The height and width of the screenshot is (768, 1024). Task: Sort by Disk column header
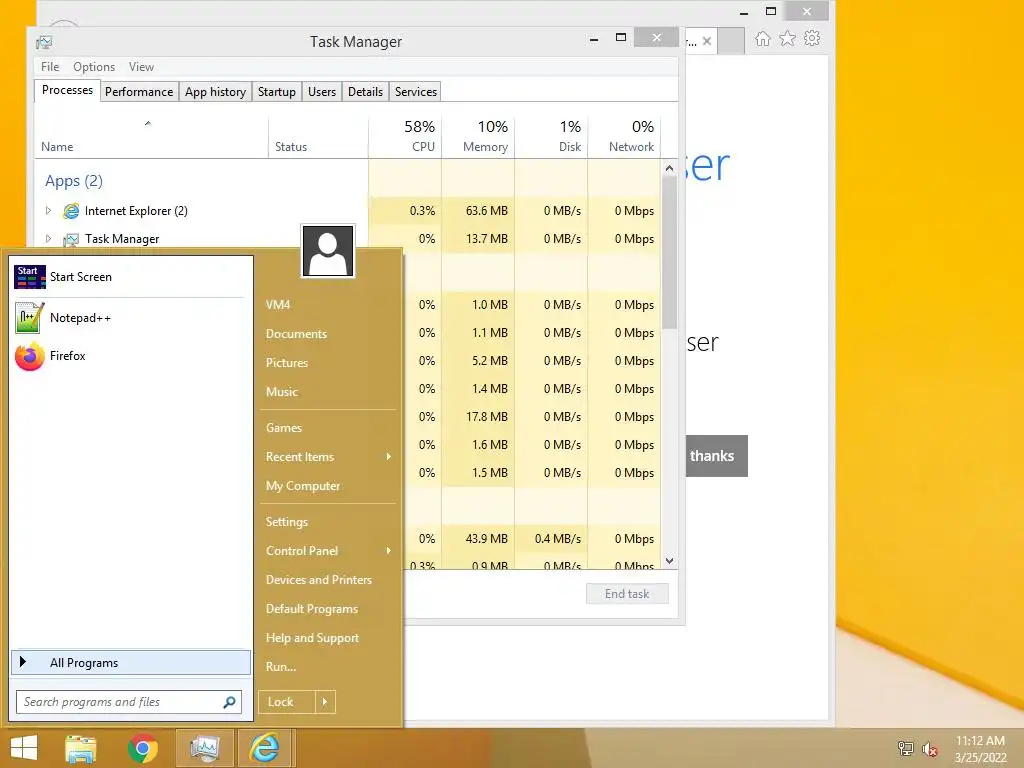(551, 137)
